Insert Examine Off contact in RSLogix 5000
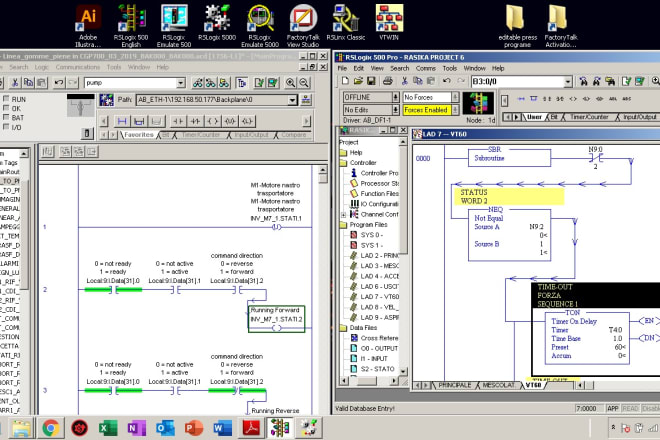Image resolution: width=660 pixels, height=440 pixels. point(195,121)
